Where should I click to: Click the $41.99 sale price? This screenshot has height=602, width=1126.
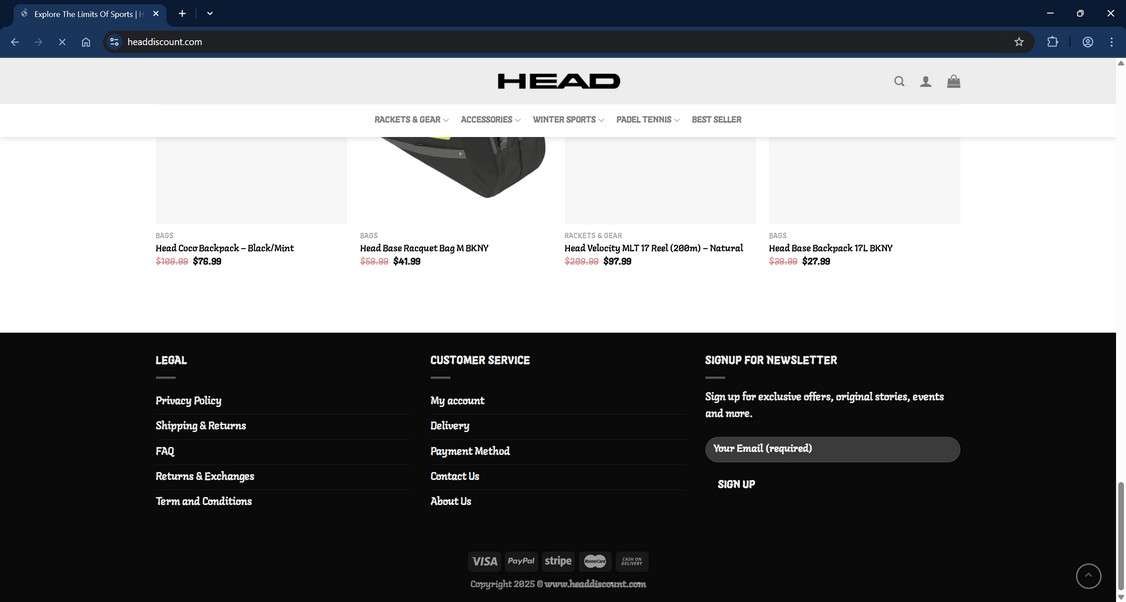[x=406, y=261]
